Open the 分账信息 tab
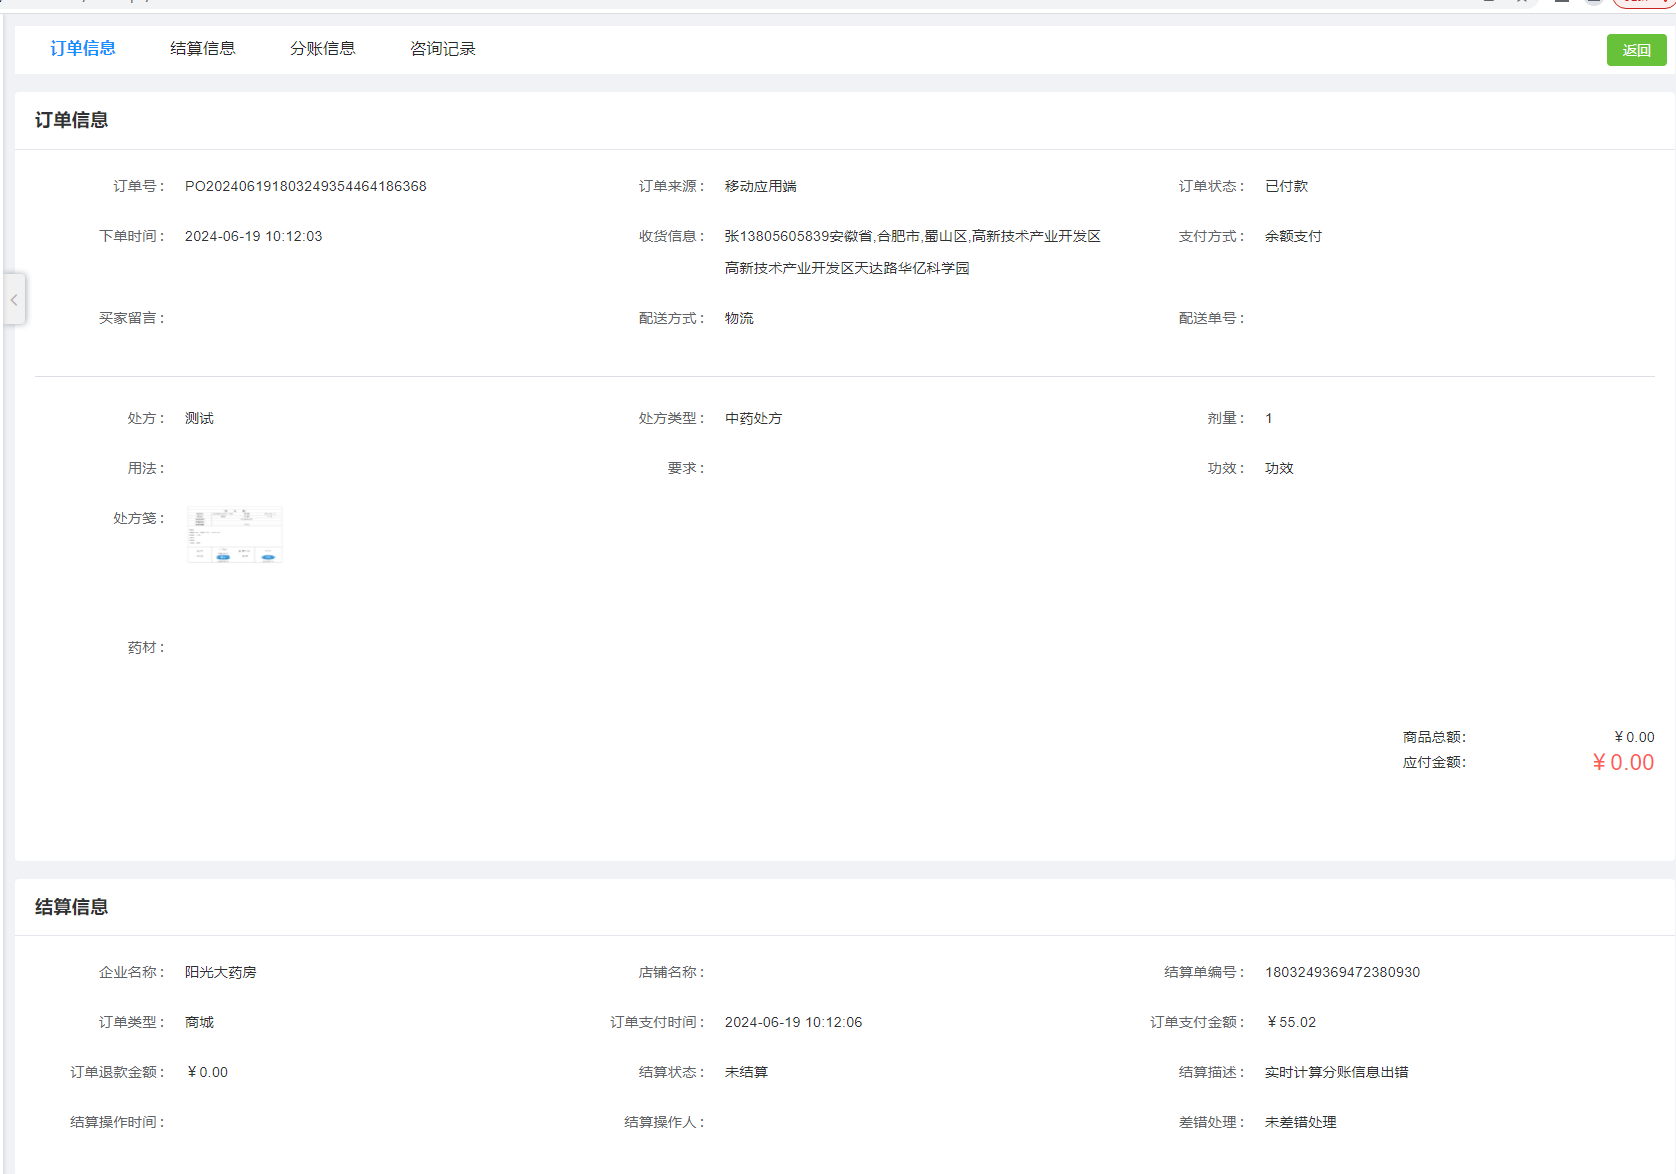The image size is (1676, 1174). [x=322, y=49]
